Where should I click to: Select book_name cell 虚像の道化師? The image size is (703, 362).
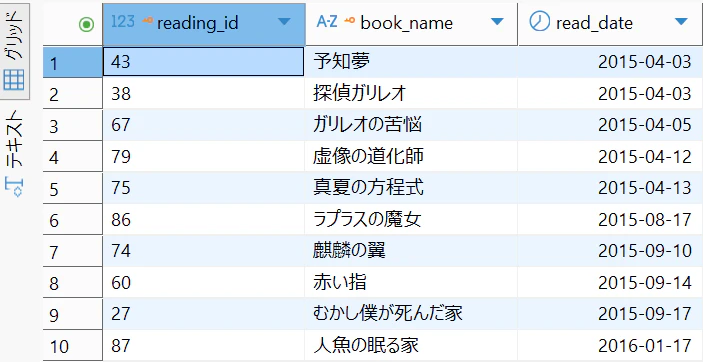click(412, 157)
